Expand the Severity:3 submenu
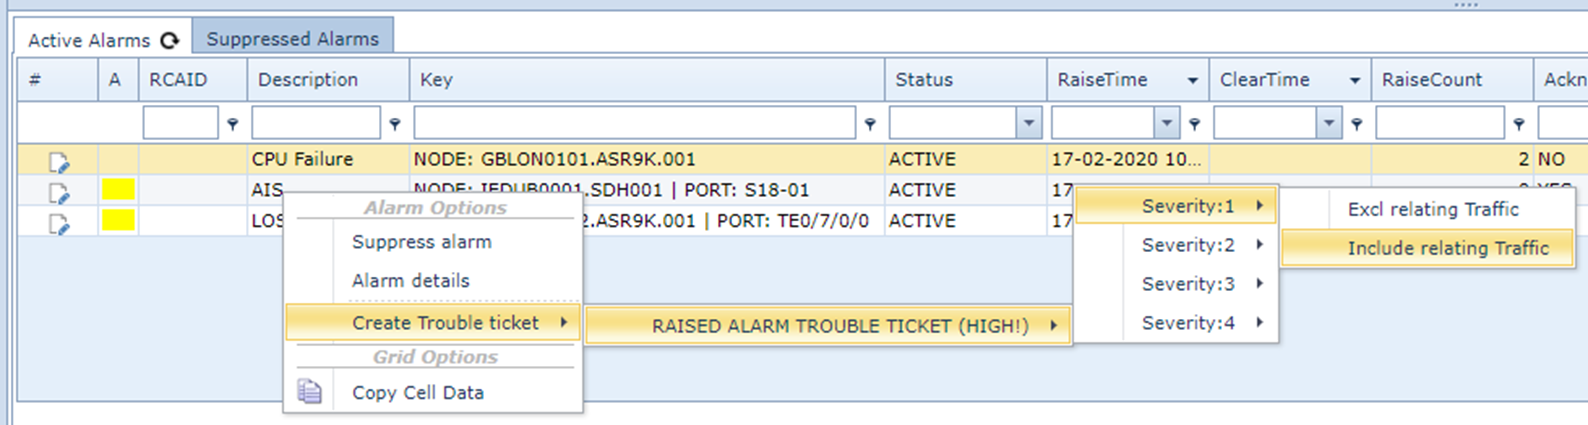The image size is (1588, 425). pyautogui.click(x=1188, y=284)
